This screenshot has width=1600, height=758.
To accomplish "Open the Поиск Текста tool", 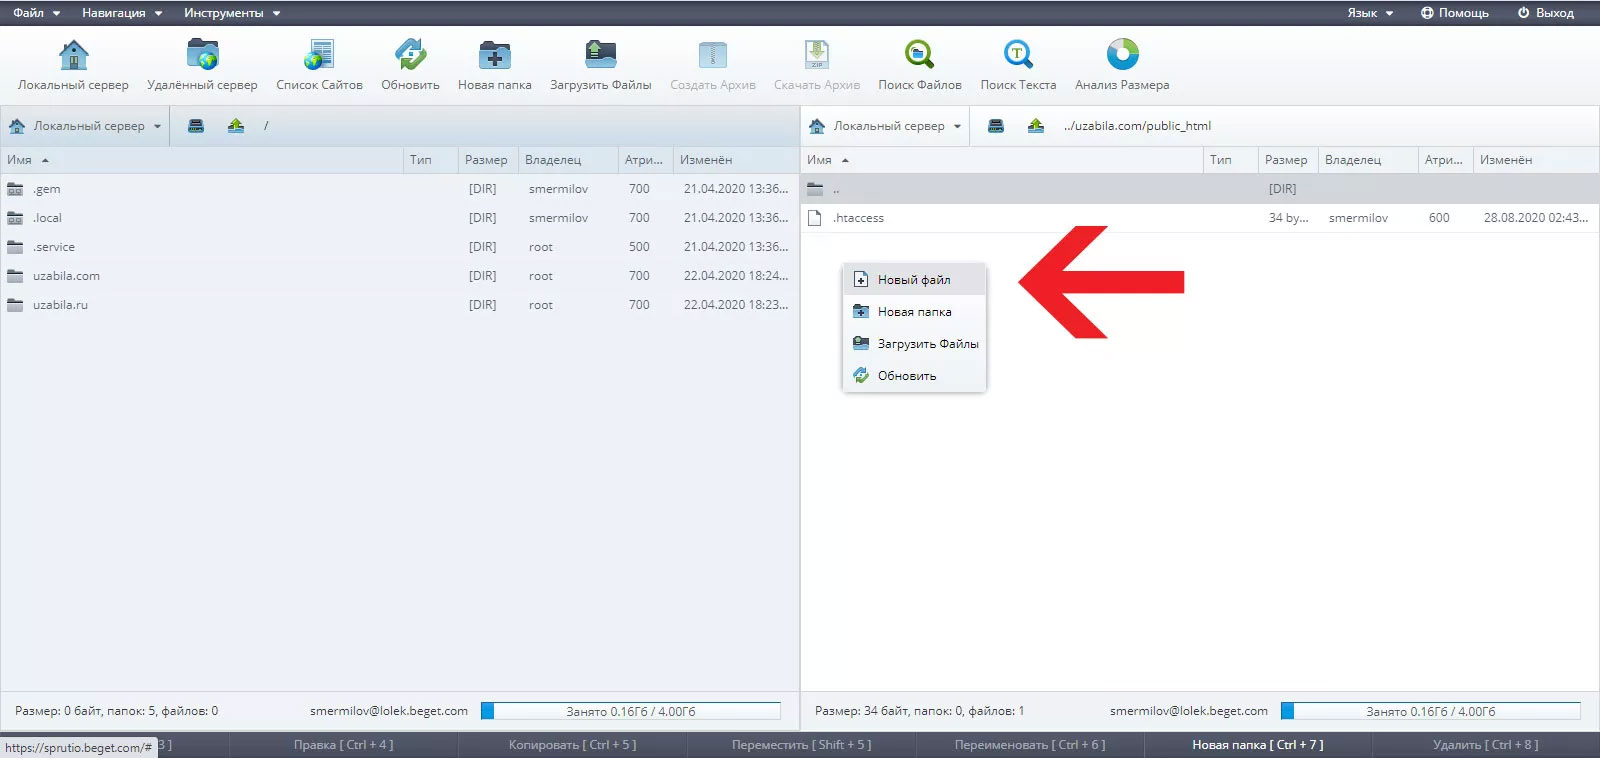I will pos(1018,56).
